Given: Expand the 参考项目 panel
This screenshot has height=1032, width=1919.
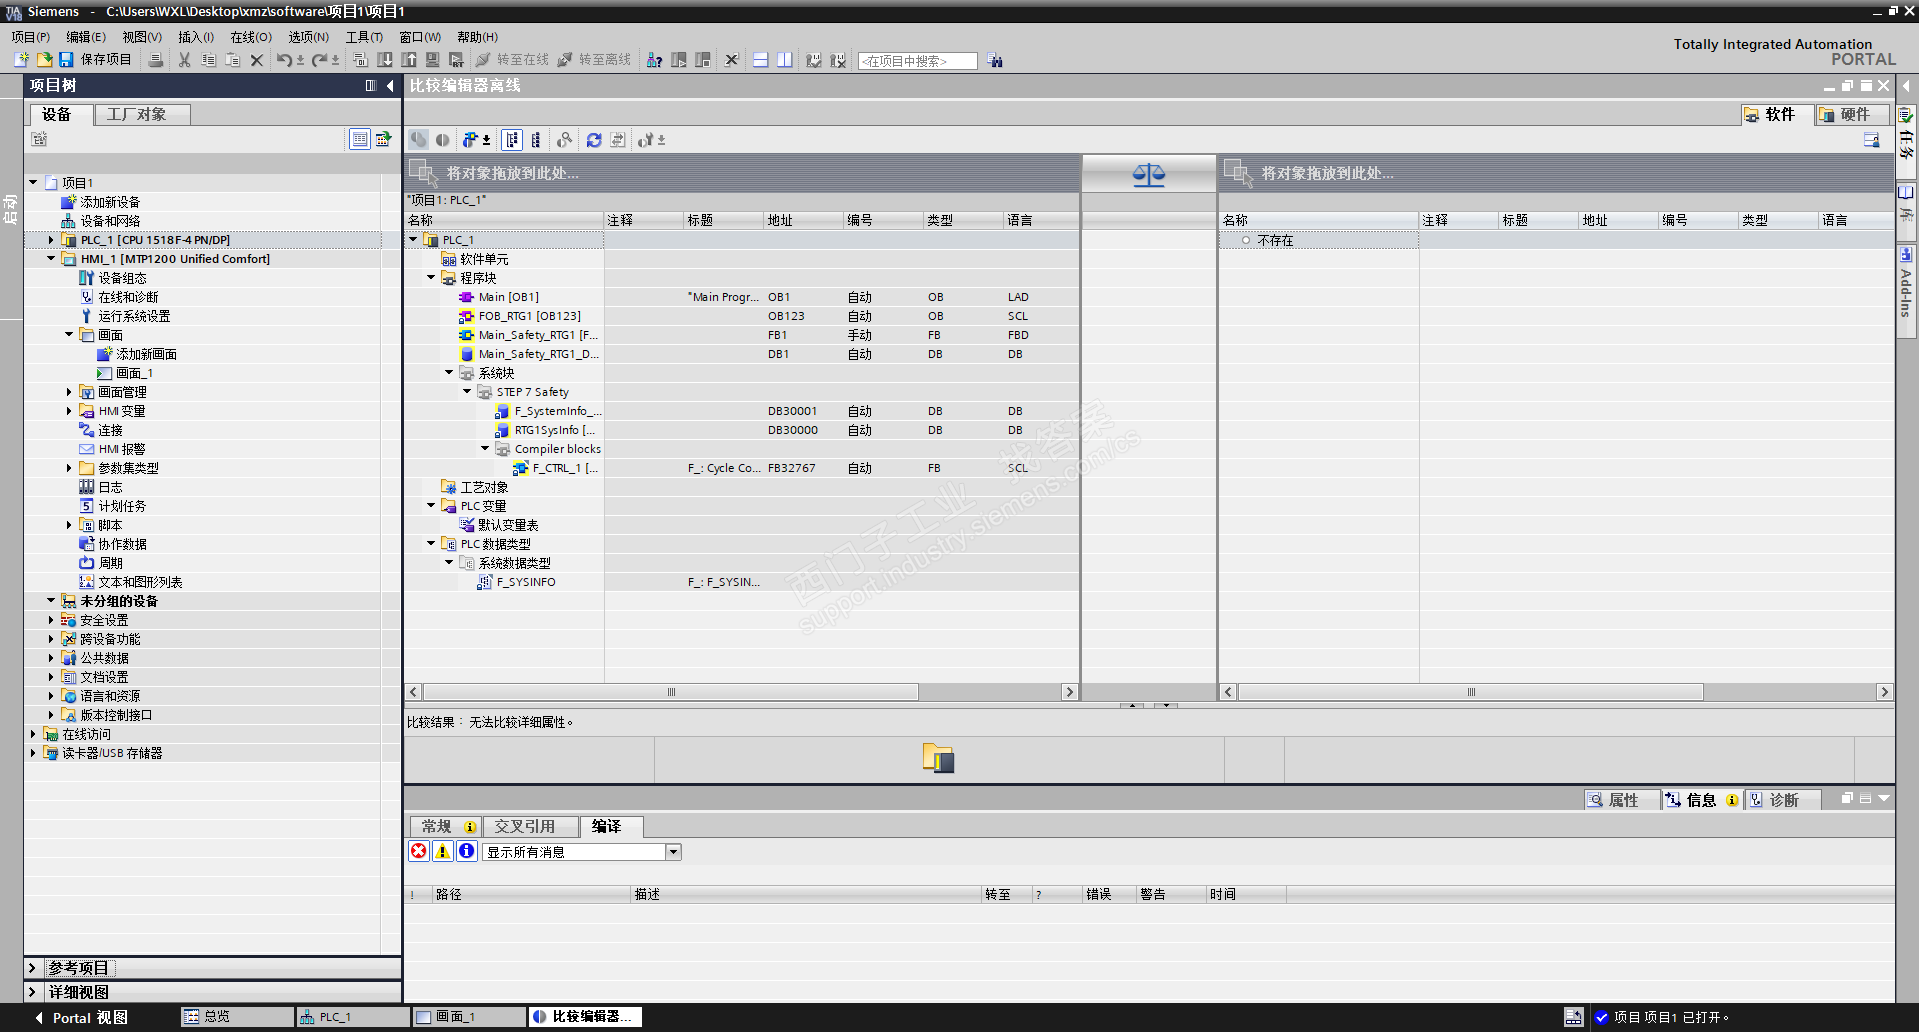Looking at the screenshot, I should click(x=32, y=968).
